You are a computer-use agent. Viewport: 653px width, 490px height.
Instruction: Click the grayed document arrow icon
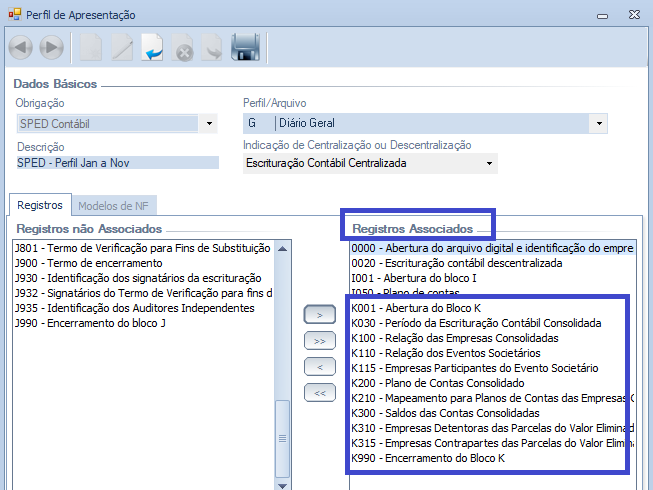pyautogui.click(x=212, y=47)
